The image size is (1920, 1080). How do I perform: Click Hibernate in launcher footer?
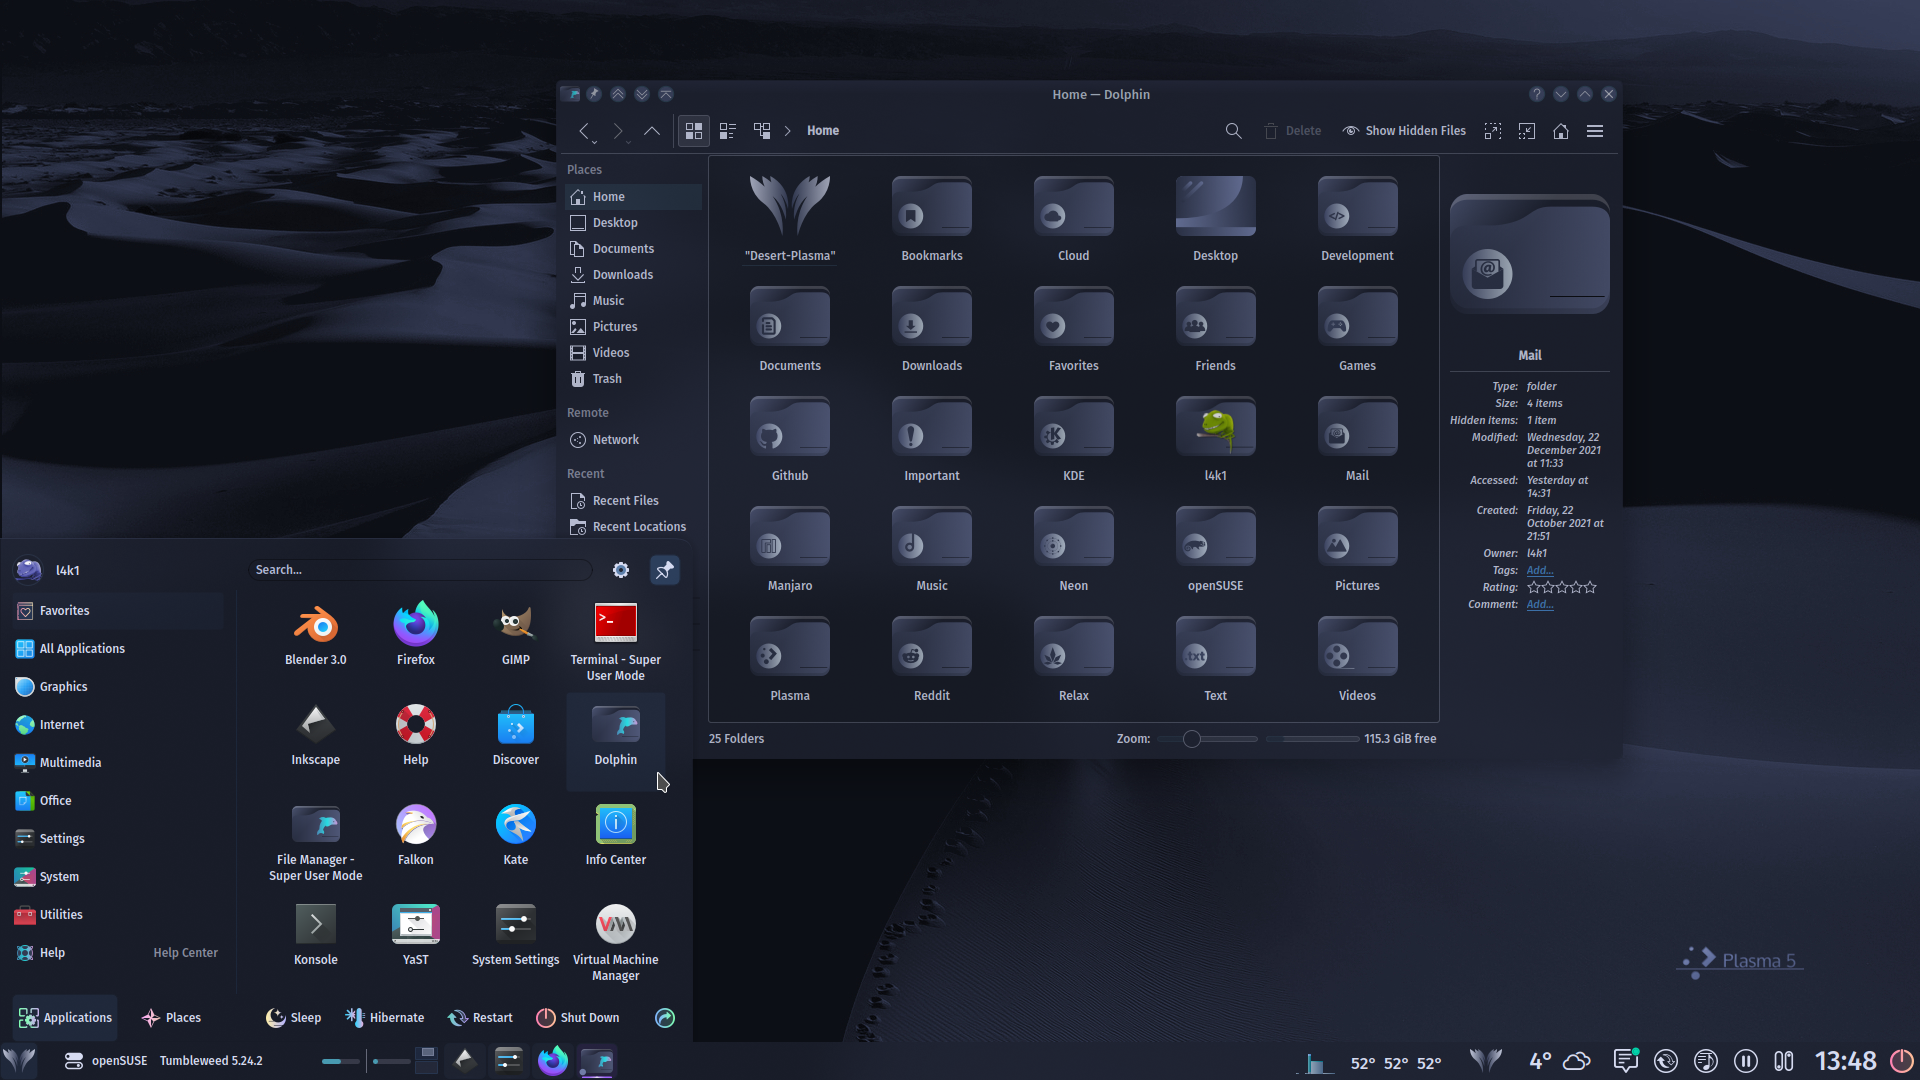[384, 1018]
